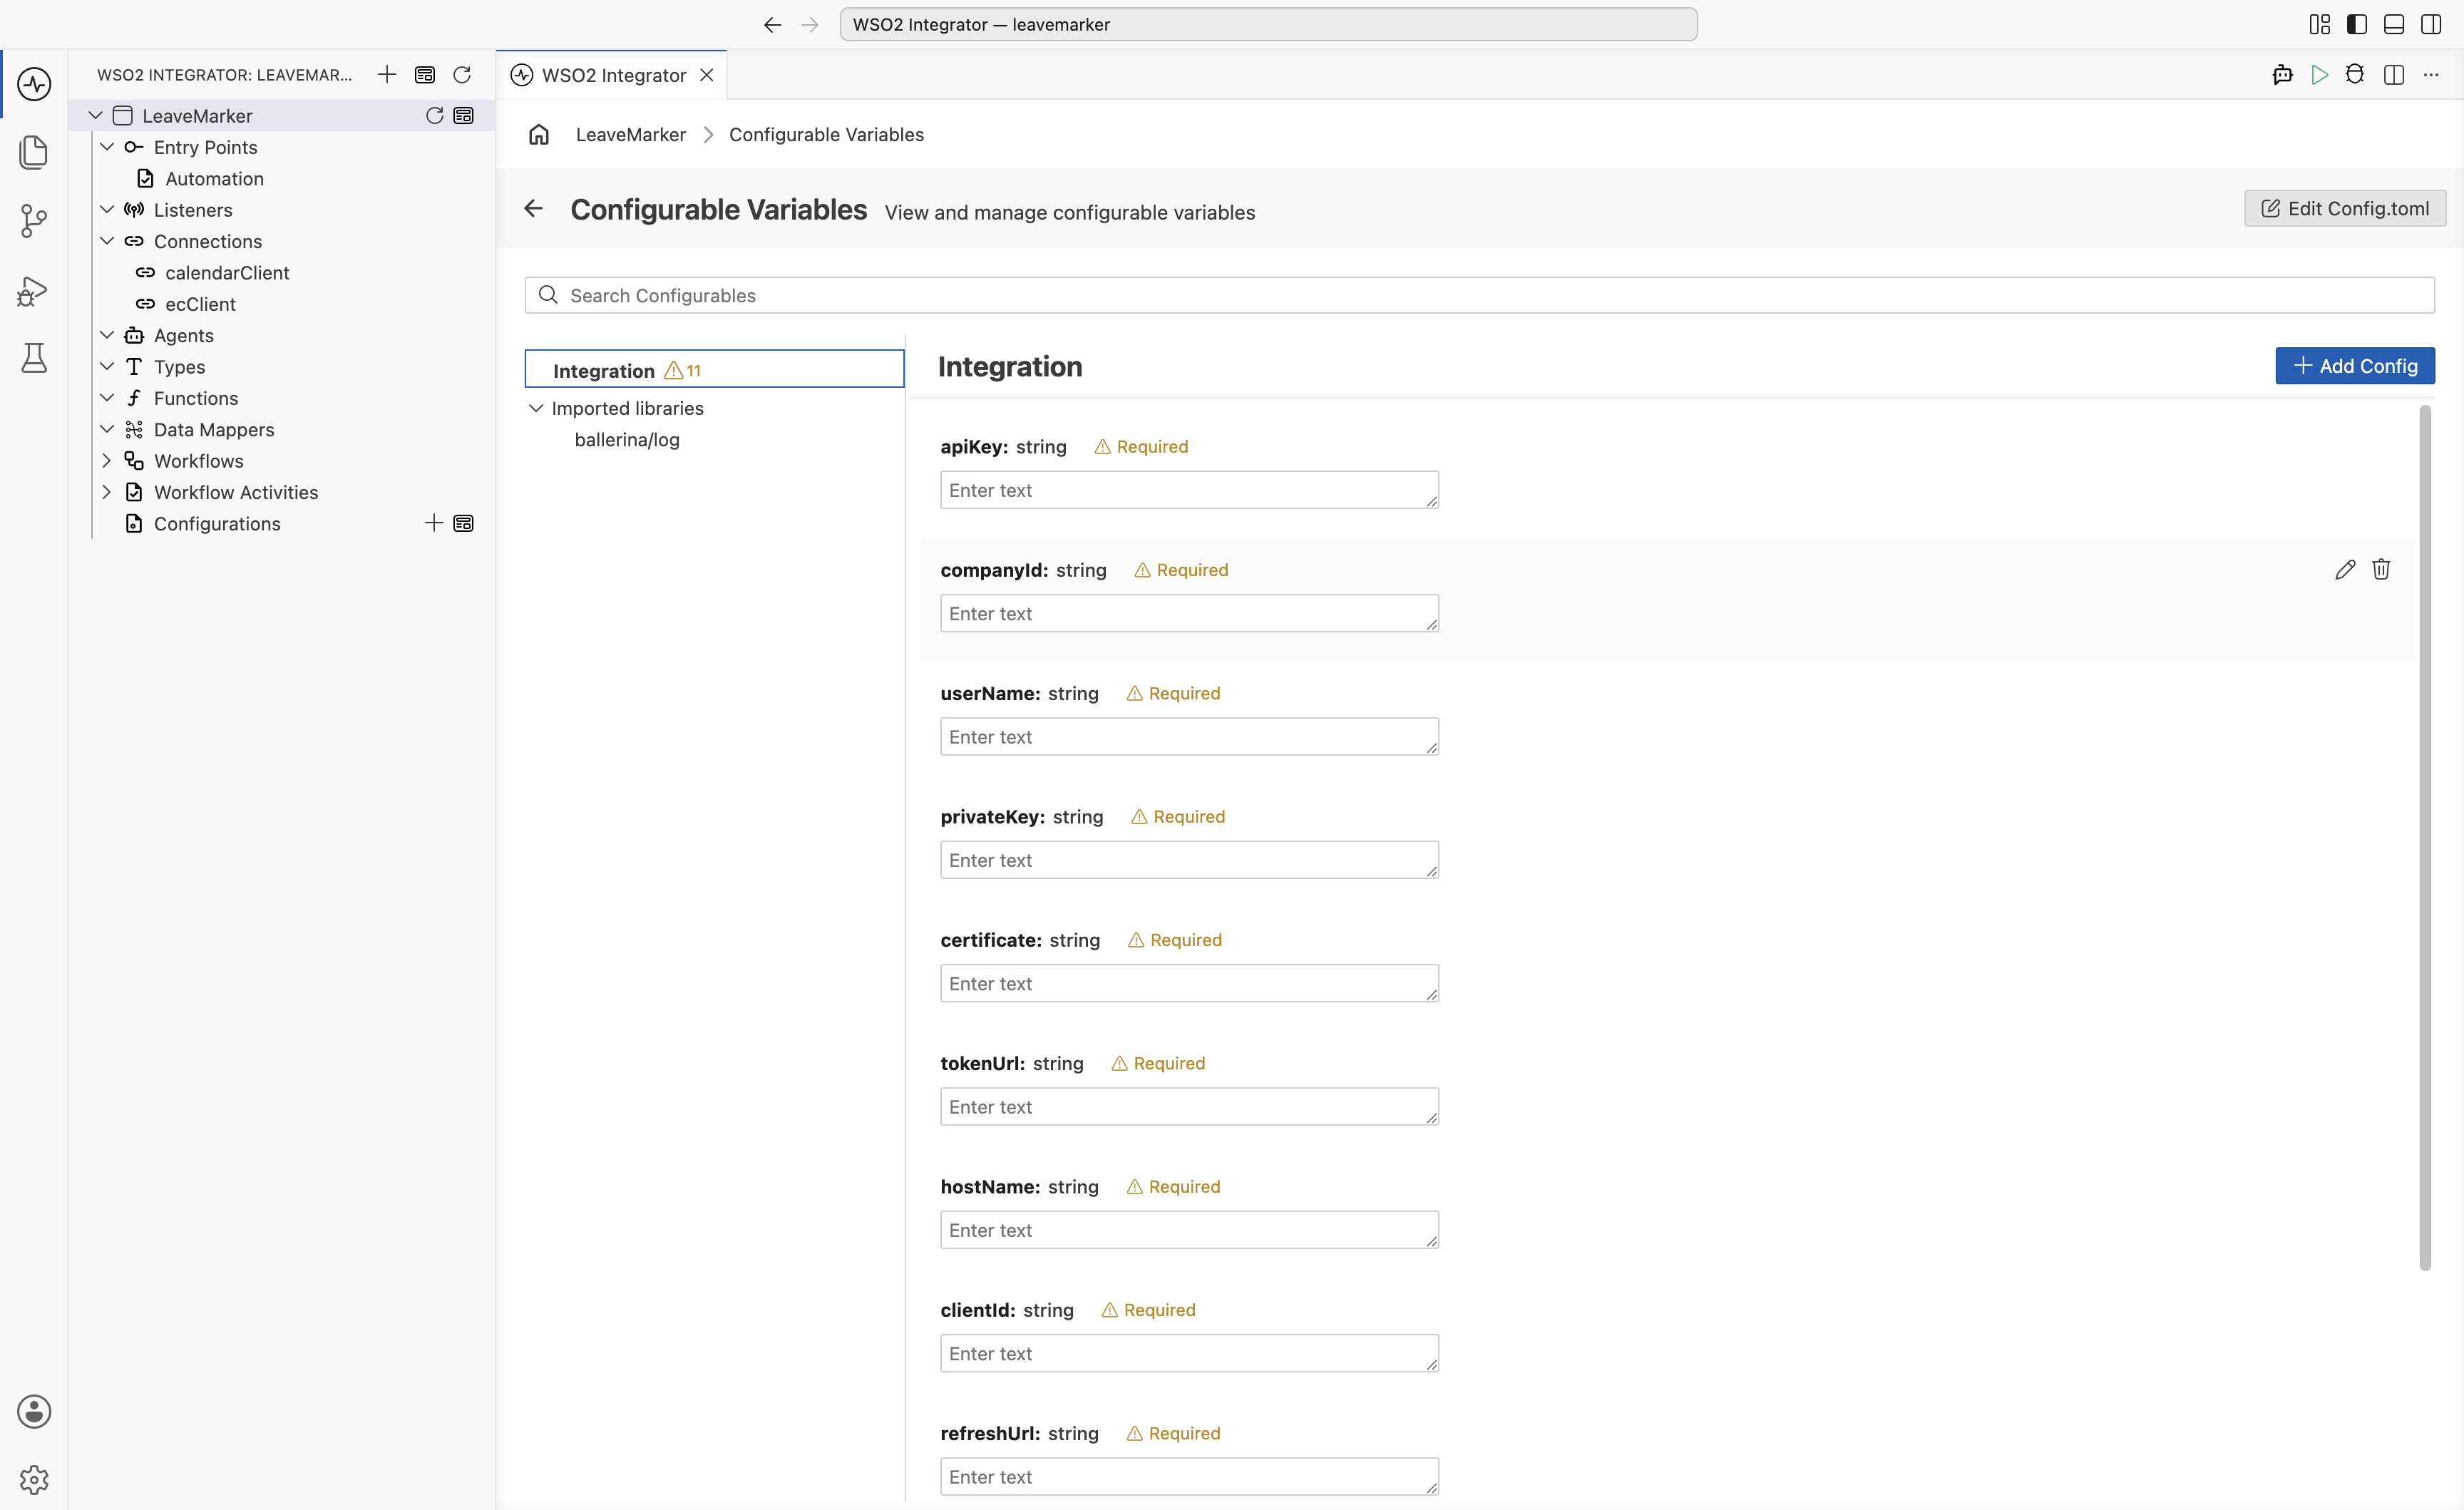Viewport: 2464px width, 1510px height.
Task: Collapse the Listeners node
Action: (x=107, y=210)
